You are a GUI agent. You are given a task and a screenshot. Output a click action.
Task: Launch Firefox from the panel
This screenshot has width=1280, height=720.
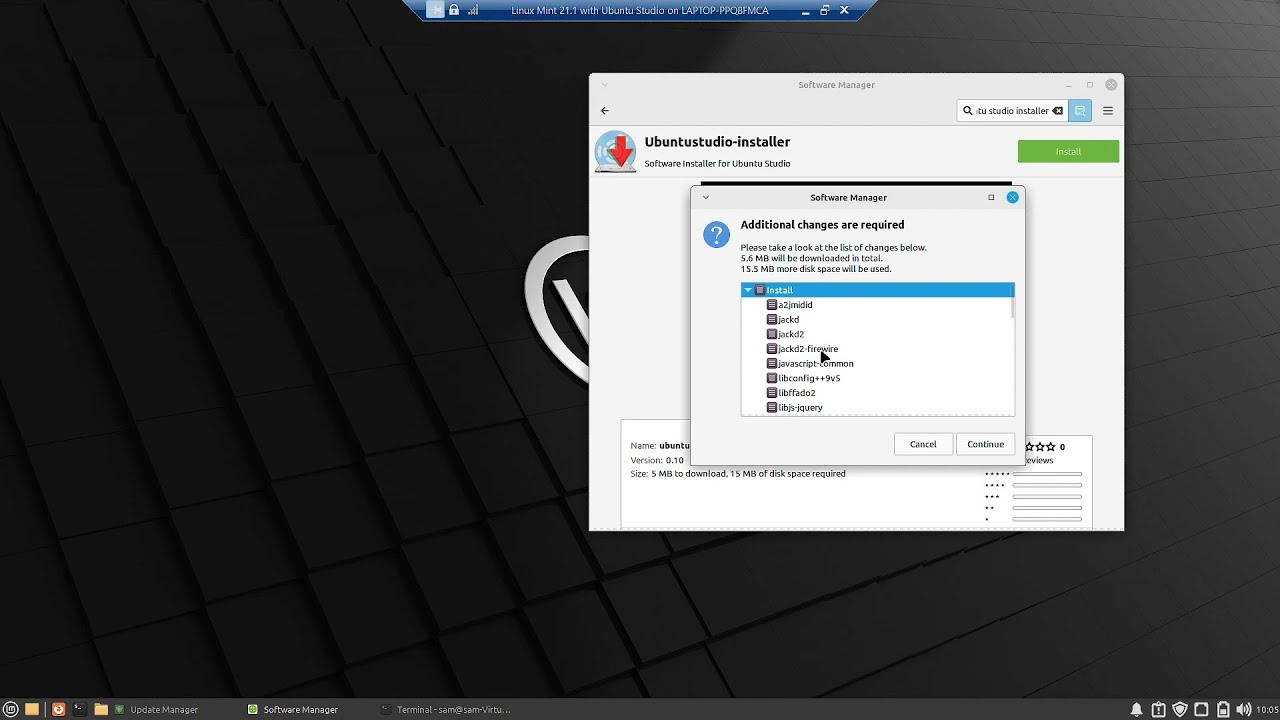pos(58,709)
